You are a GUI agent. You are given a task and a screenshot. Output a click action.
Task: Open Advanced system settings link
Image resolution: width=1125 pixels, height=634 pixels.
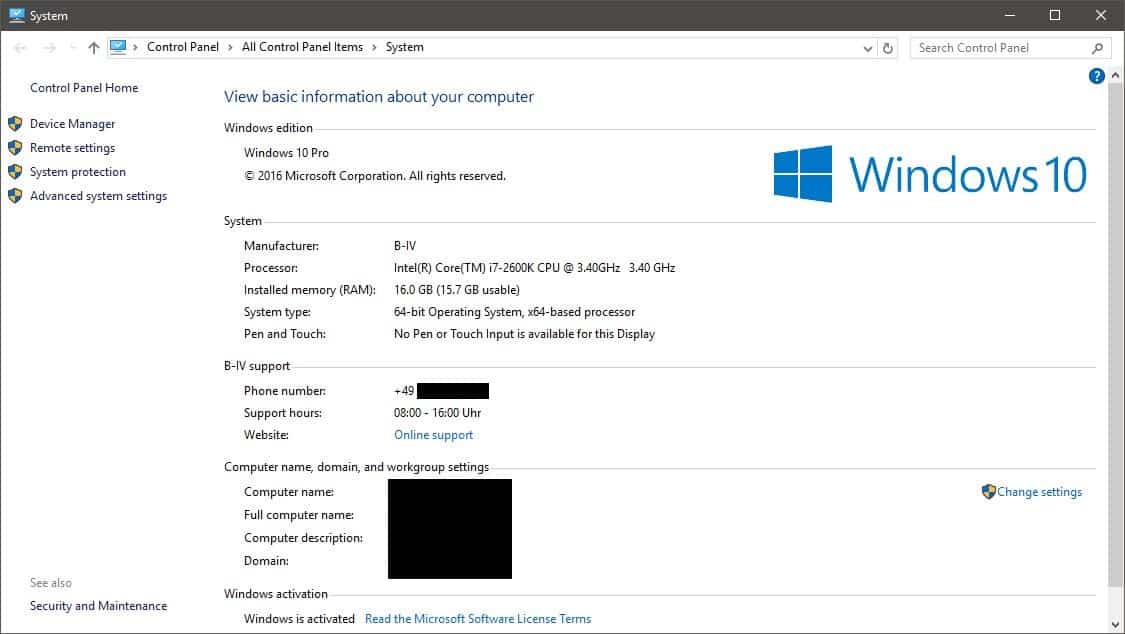(98, 196)
